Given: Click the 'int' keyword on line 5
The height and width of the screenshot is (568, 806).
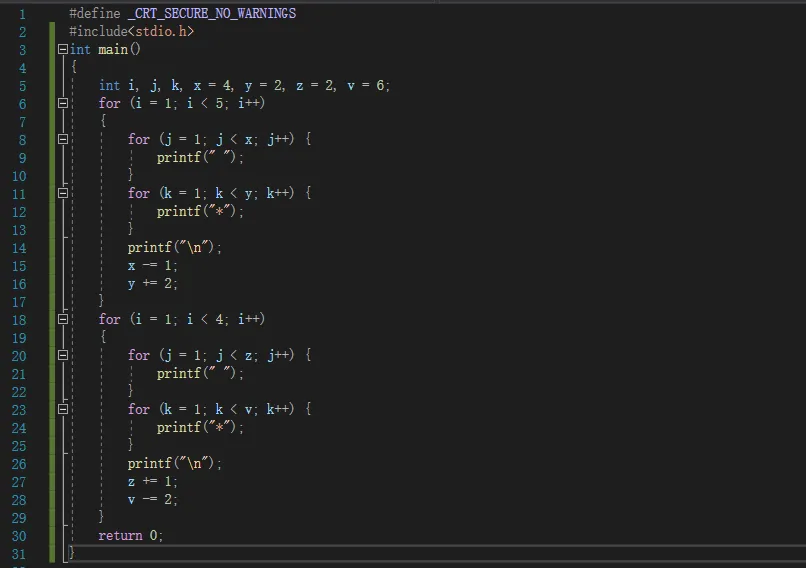Looking at the screenshot, I should (109, 85).
